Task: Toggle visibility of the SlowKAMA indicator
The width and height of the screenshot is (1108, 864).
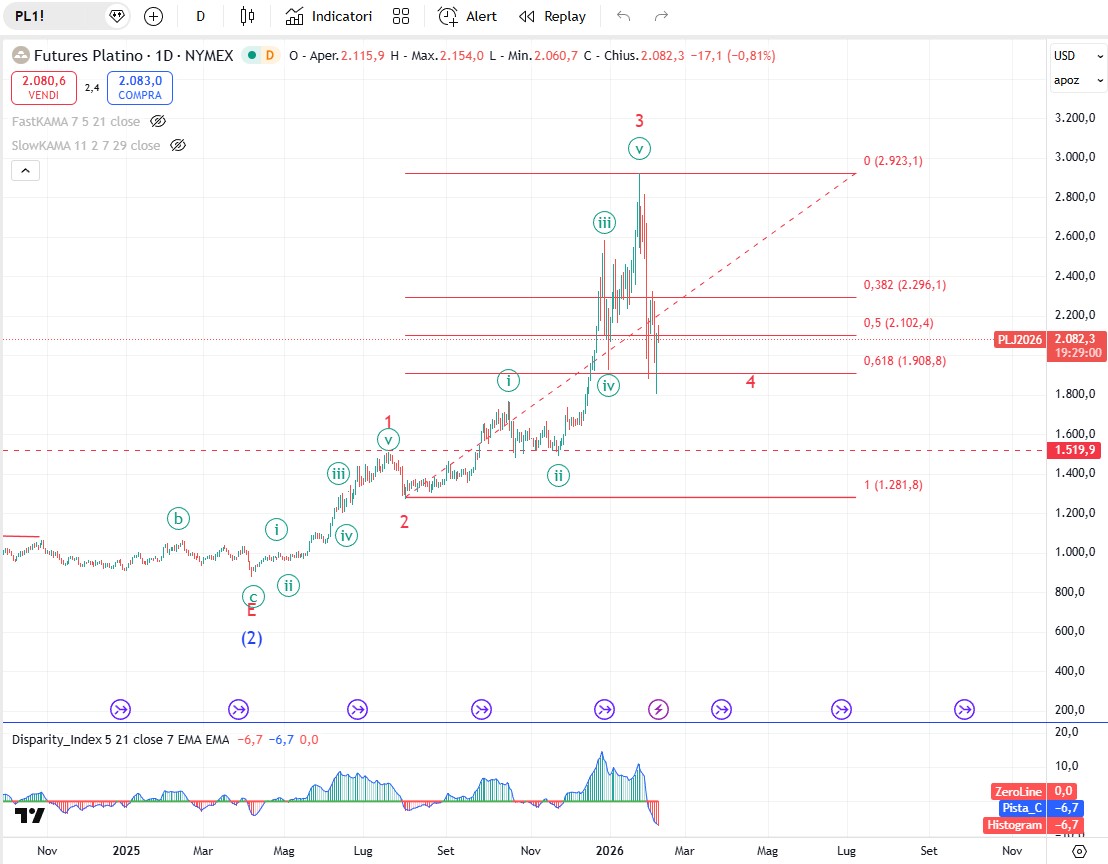Action: pyautogui.click(x=178, y=146)
